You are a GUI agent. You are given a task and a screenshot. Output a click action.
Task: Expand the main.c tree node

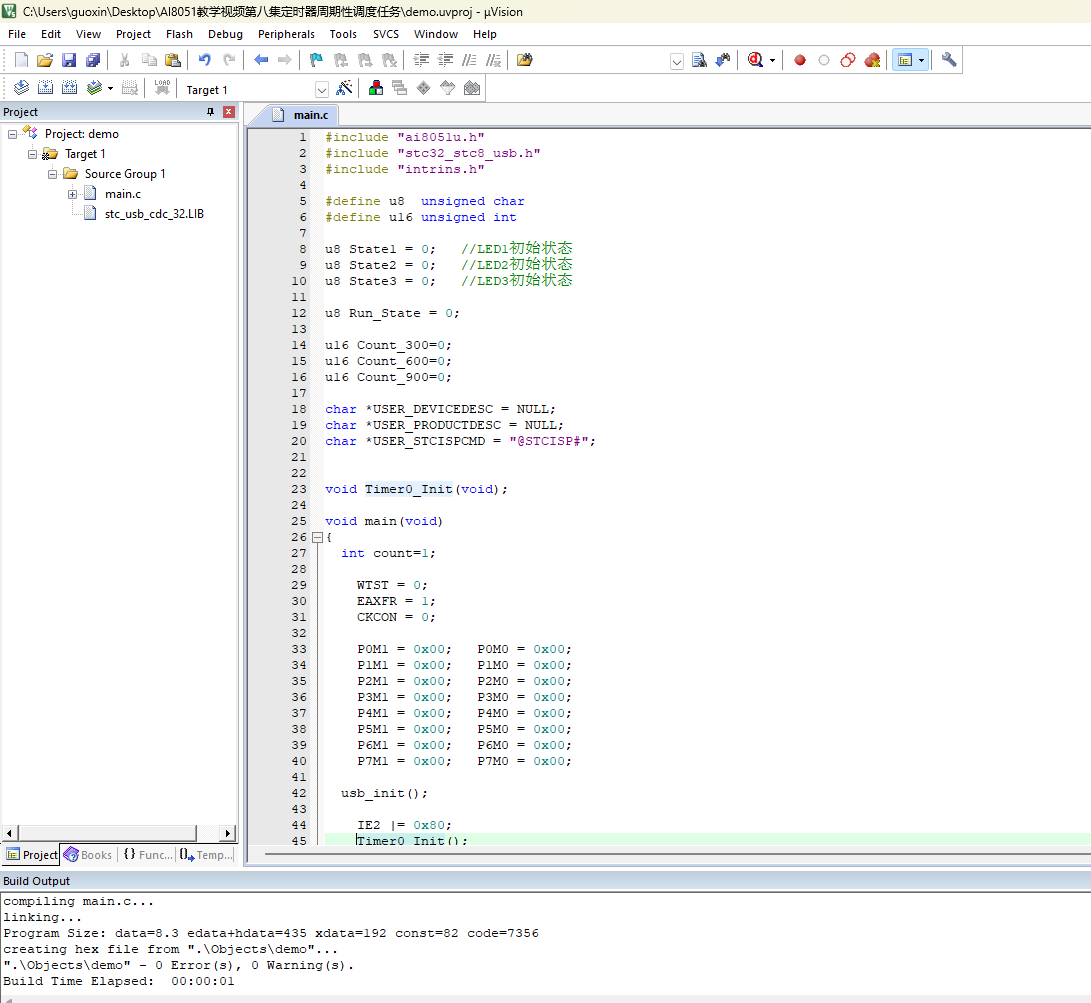click(72, 194)
